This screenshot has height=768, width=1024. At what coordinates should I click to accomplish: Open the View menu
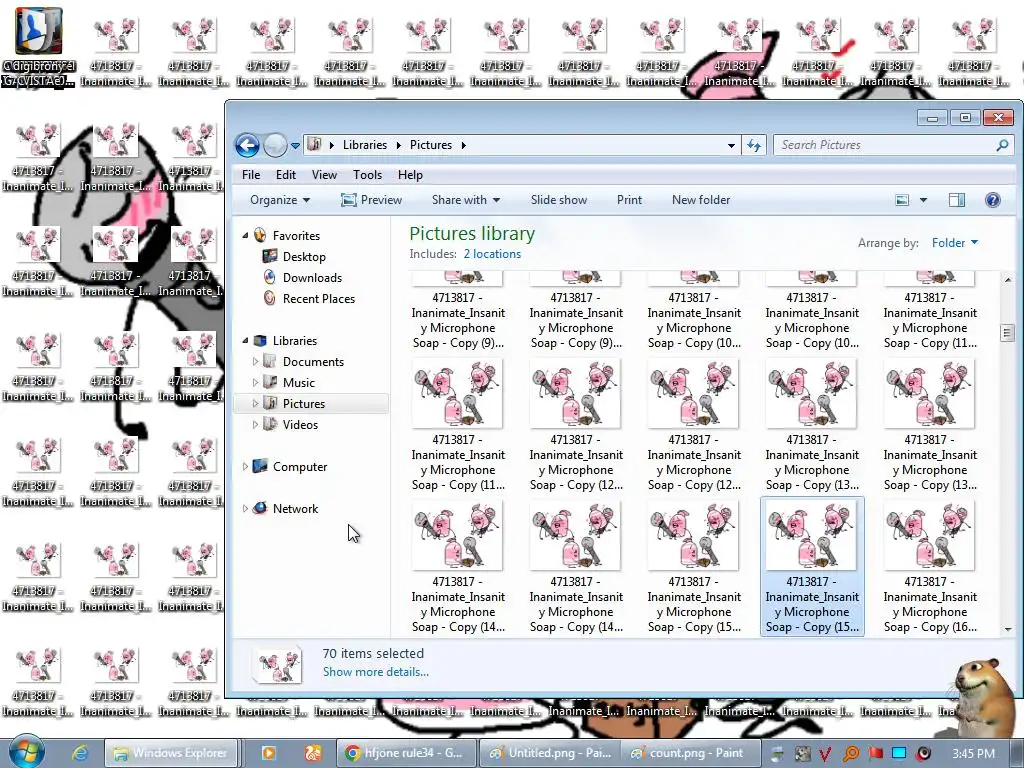(x=324, y=175)
